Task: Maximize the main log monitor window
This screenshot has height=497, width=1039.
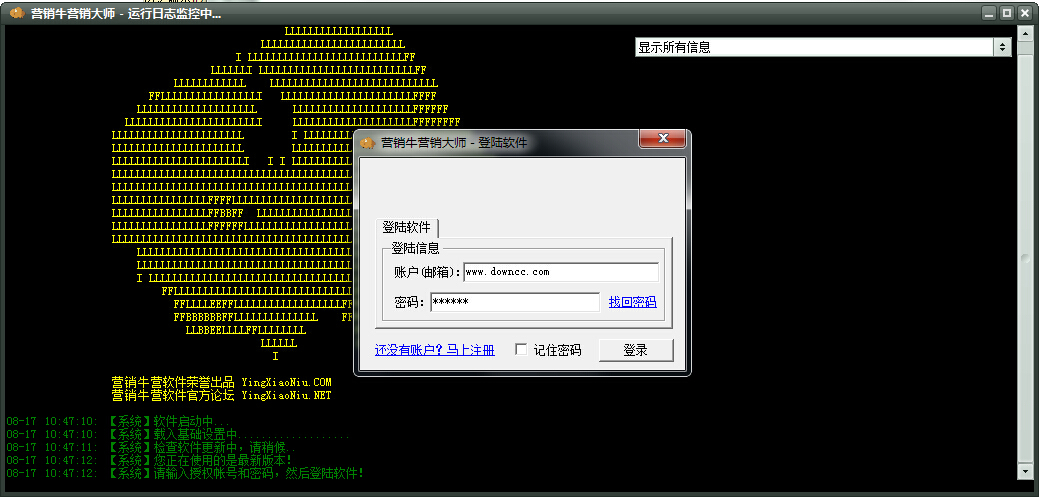Action: pyautogui.click(x=1006, y=13)
